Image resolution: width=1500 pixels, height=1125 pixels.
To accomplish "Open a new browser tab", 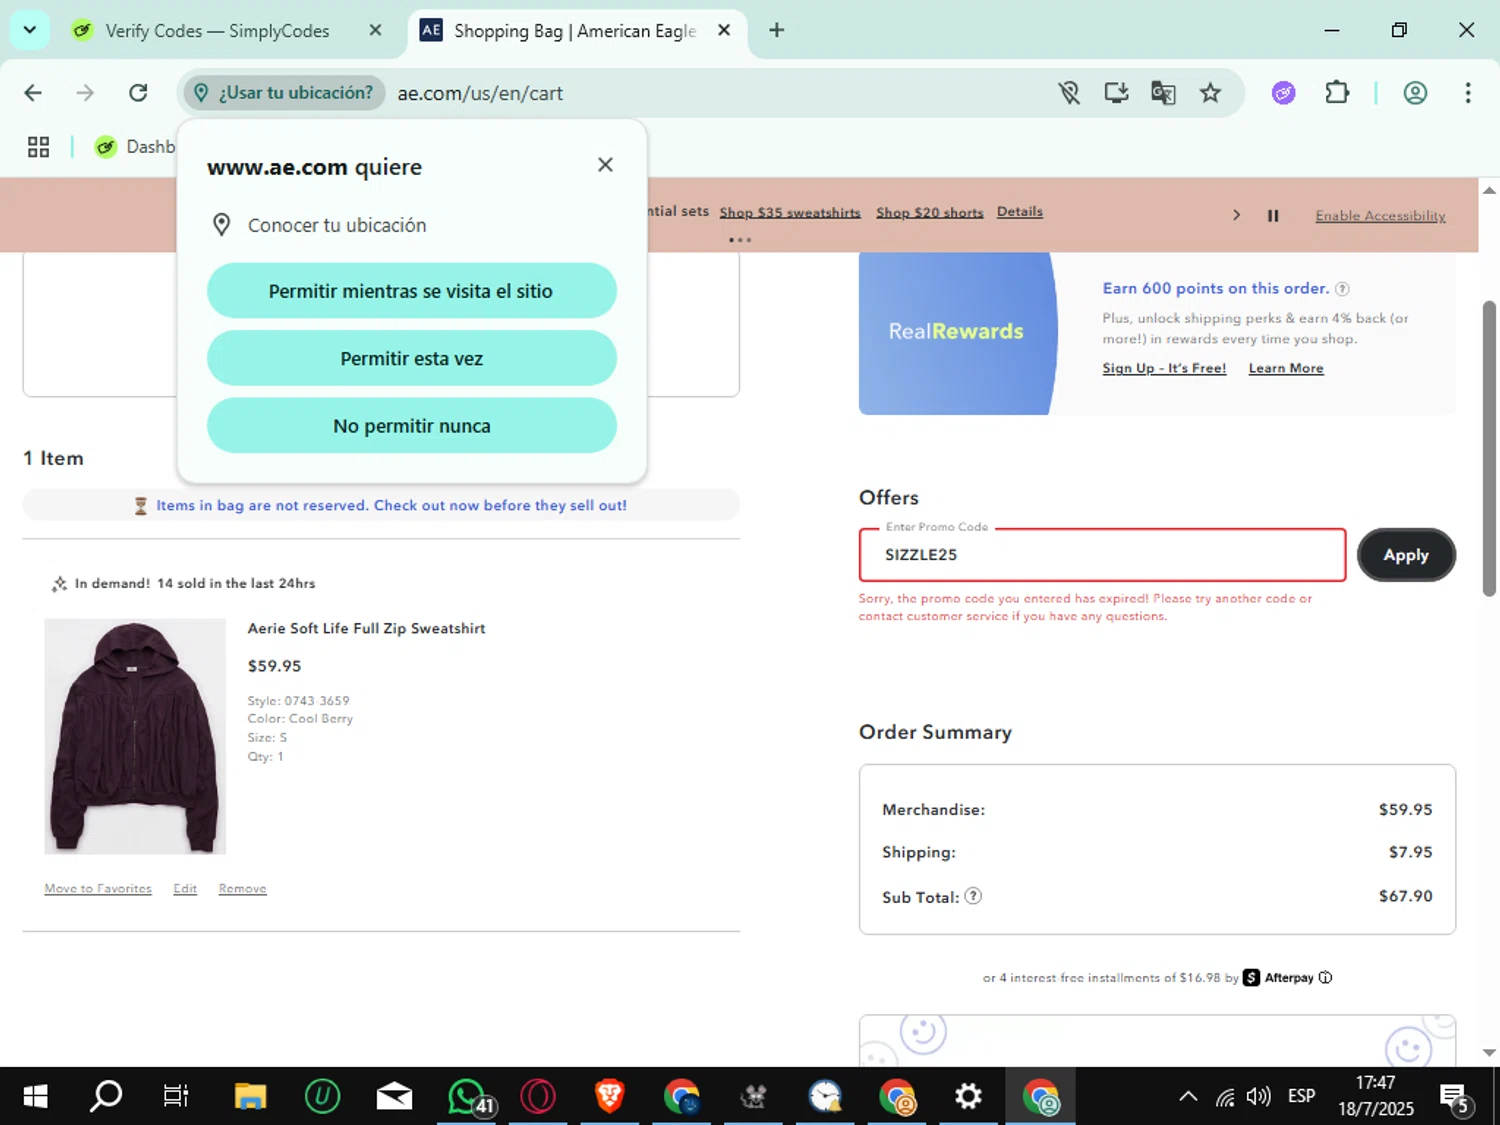I will pos(776,30).
